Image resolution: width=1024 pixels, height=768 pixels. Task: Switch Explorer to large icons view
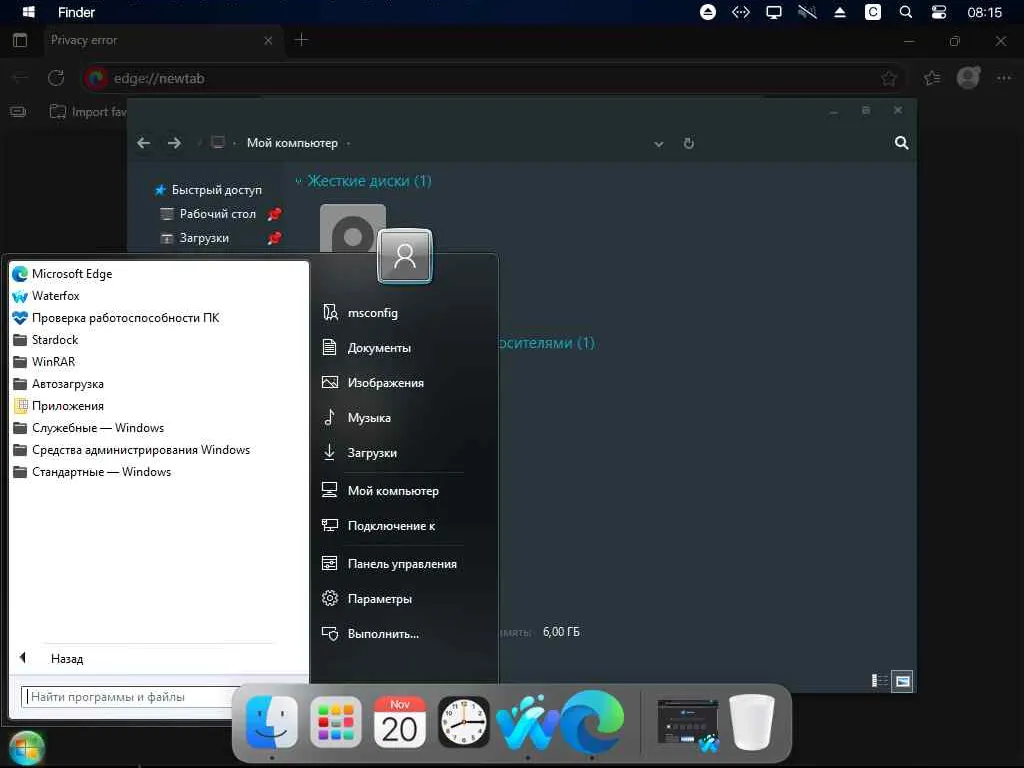[902, 681]
